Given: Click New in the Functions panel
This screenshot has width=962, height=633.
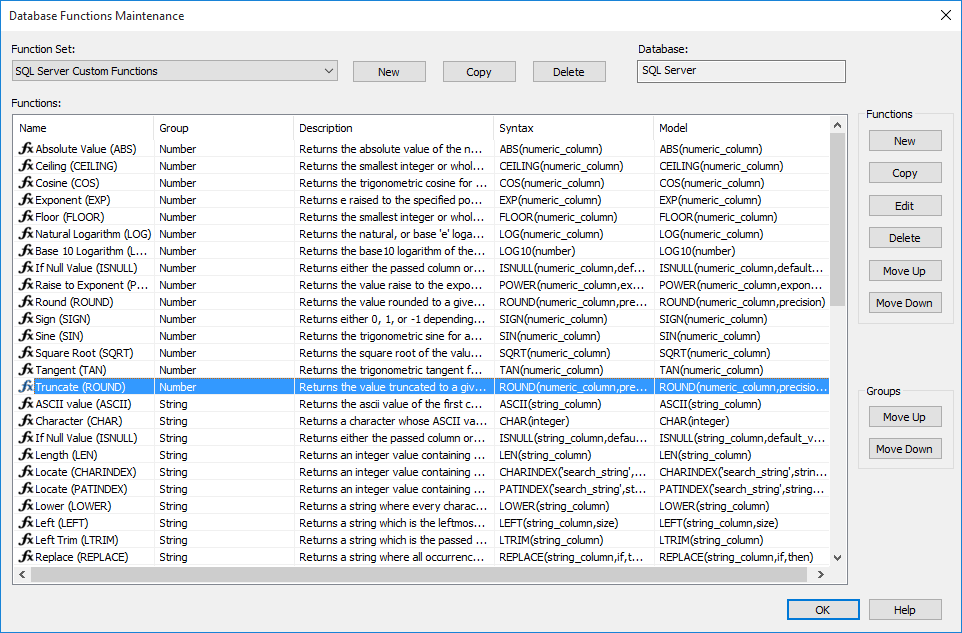Looking at the screenshot, I should (905, 141).
